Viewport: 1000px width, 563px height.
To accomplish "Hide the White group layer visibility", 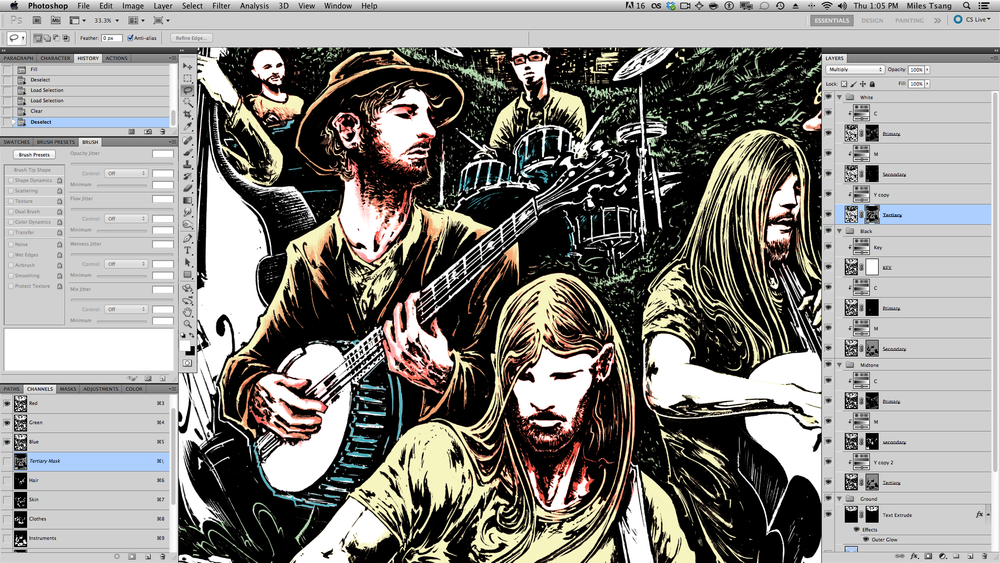I will (x=828, y=98).
